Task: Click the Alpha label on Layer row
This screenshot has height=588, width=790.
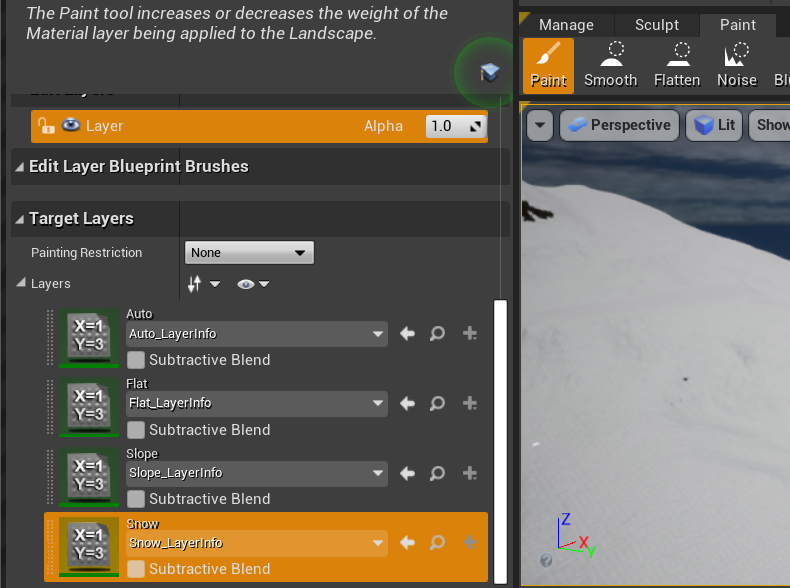Action: (x=383, y=126)
